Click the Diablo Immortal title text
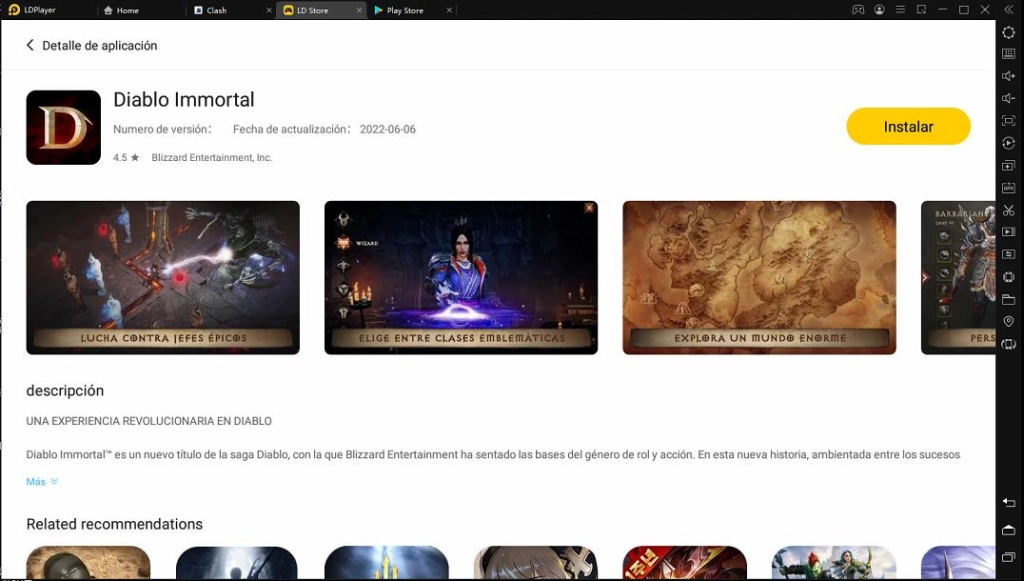The image size is (1024, 581). [184, 99]
